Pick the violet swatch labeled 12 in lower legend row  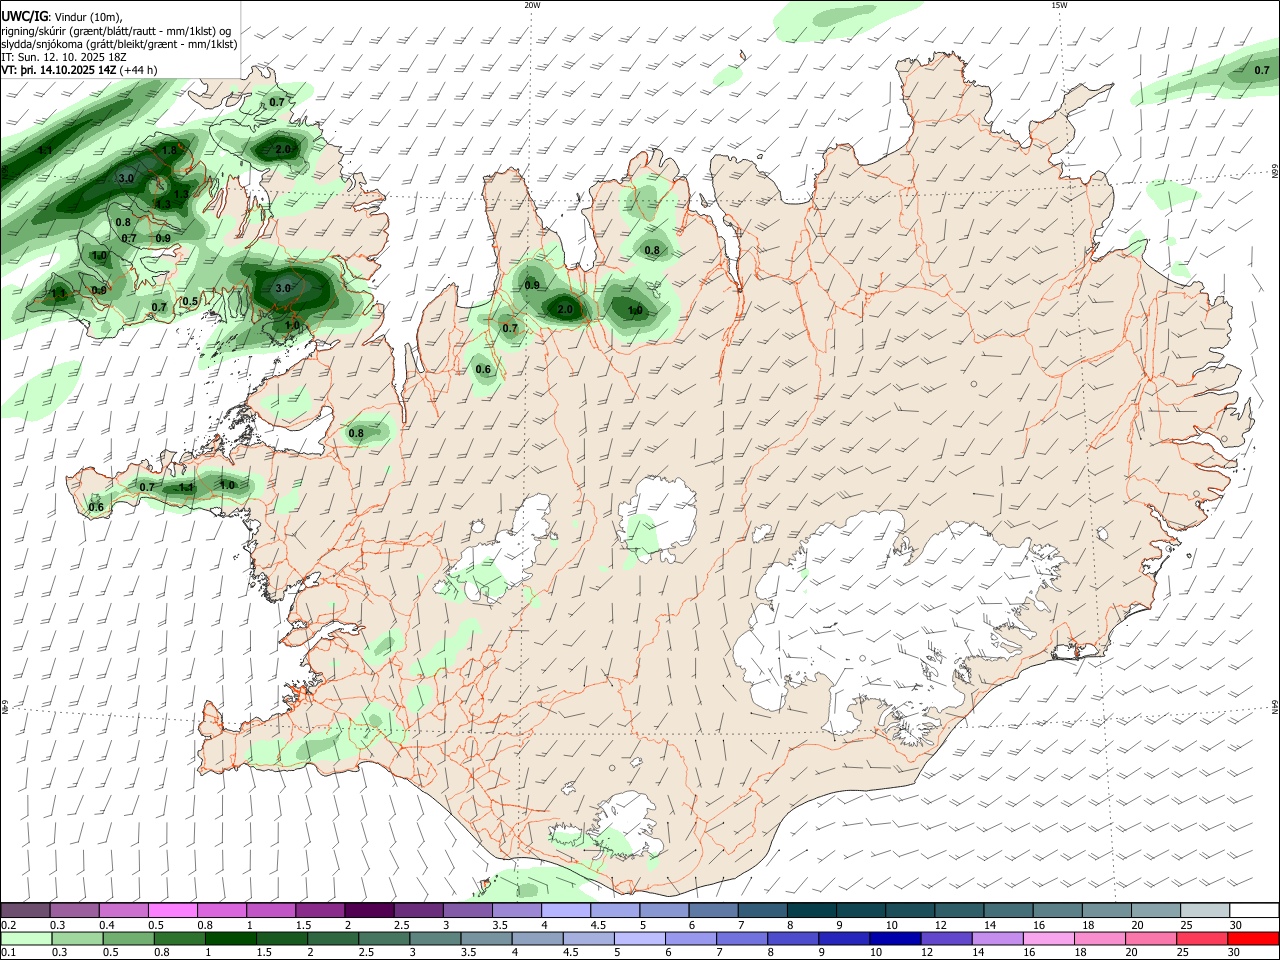(947, 938)
